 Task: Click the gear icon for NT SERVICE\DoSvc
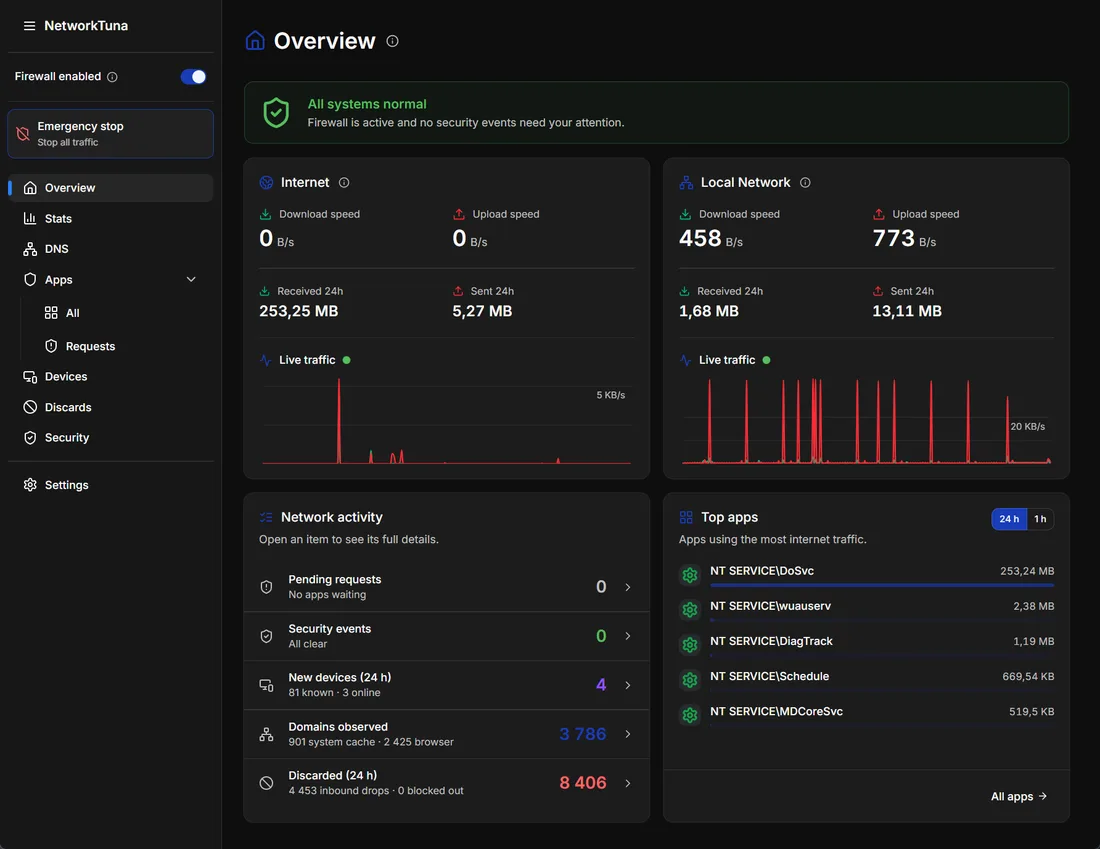690,575
